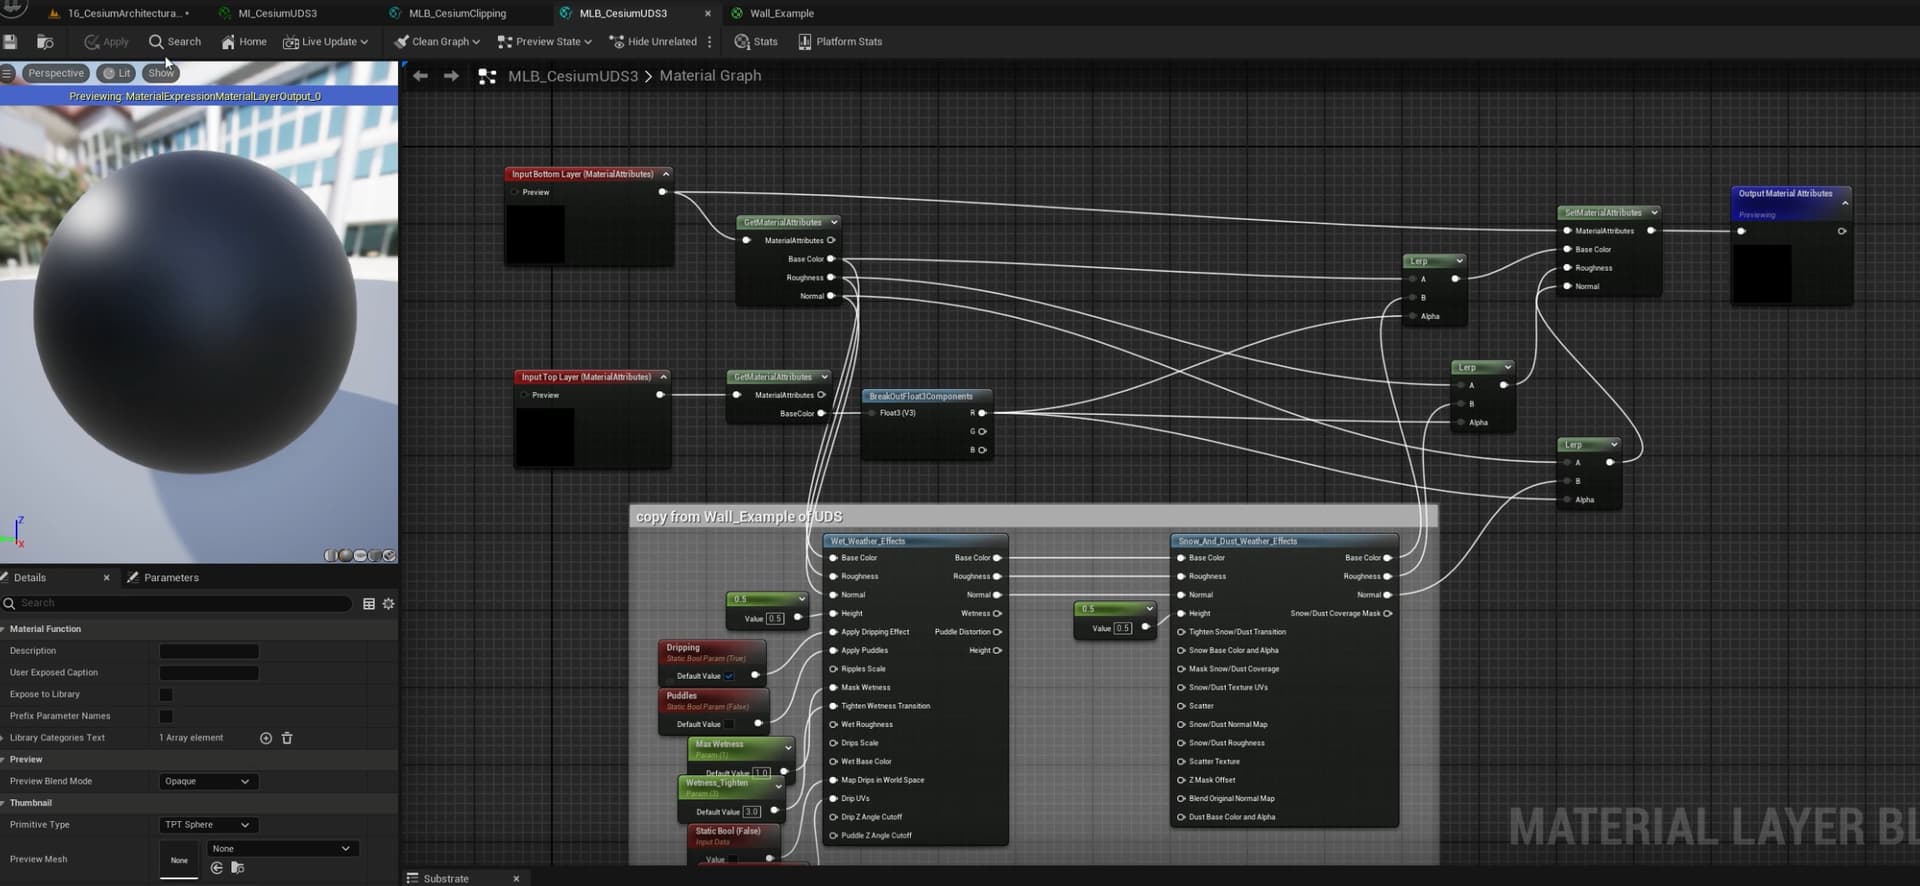Enable Prefix Parameter Names checkbox
This screenshot has width=1920, height=886.
tap(166, 716)
